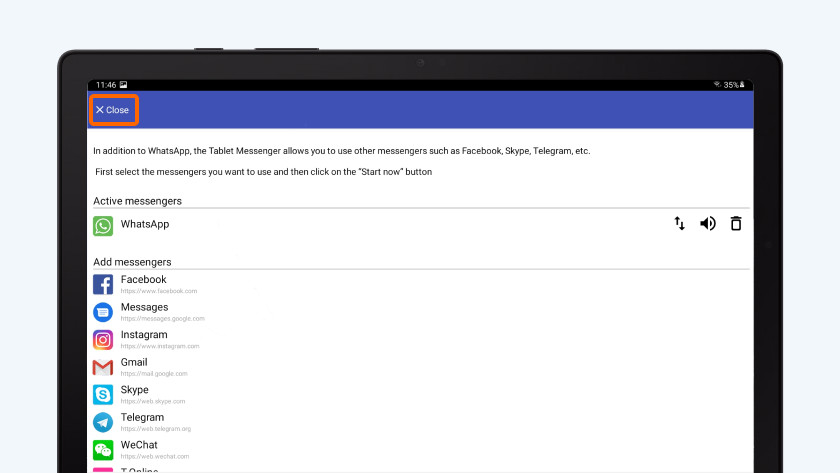Select the Instagram icon
This screenshot has width=840, height=473.
(103, 340)
